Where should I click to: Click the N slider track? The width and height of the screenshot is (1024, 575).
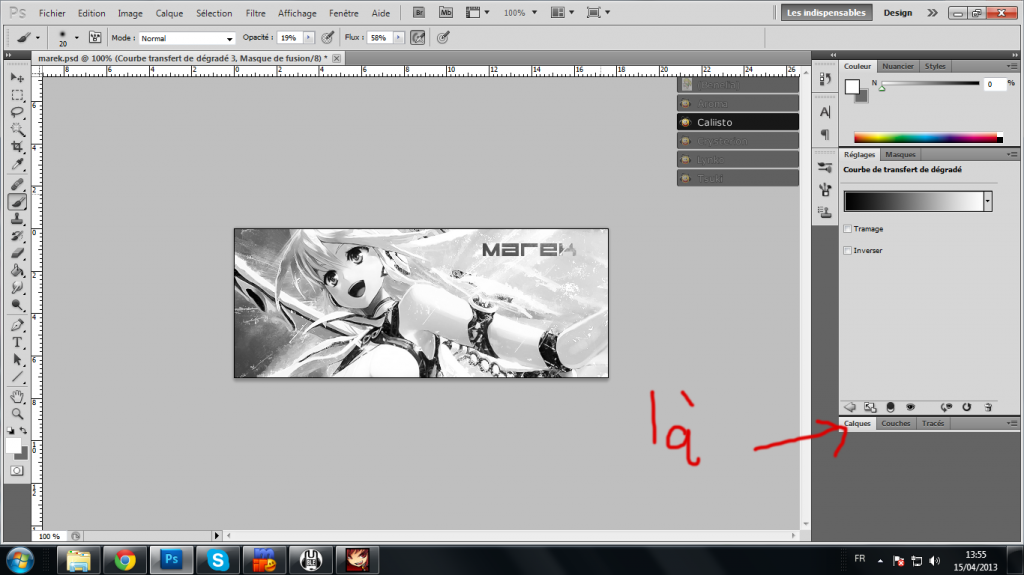point(929,84)
